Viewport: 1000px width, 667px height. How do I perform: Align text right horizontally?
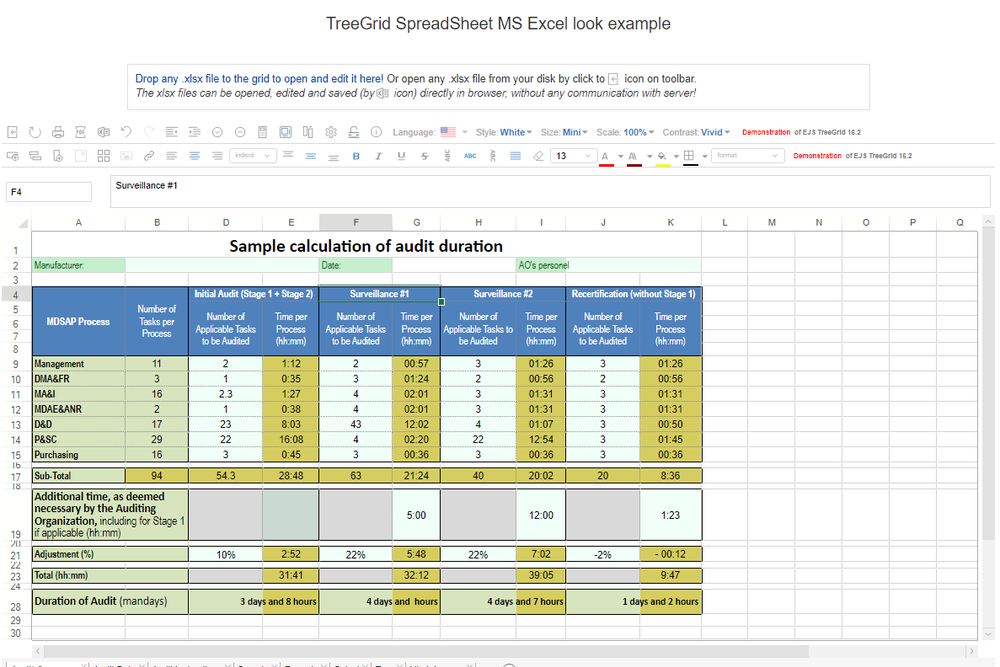[x=217, y=156]
